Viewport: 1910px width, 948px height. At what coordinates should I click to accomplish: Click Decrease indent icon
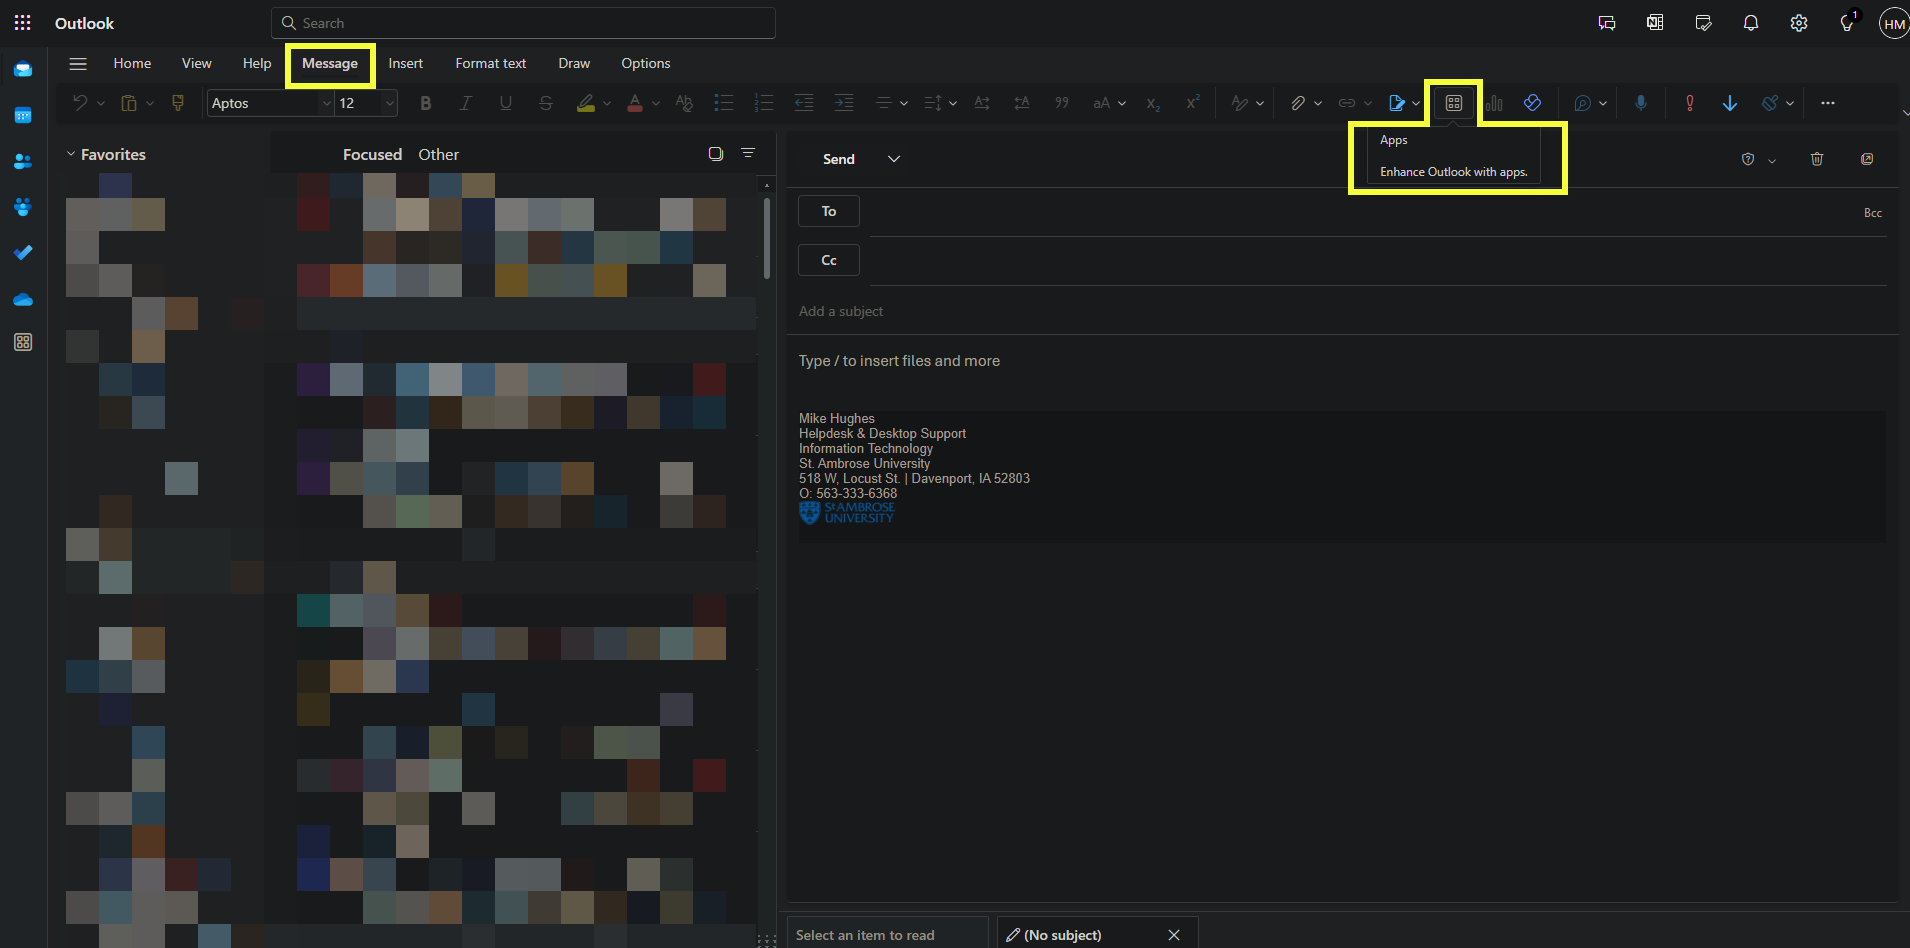click(804, 103)
